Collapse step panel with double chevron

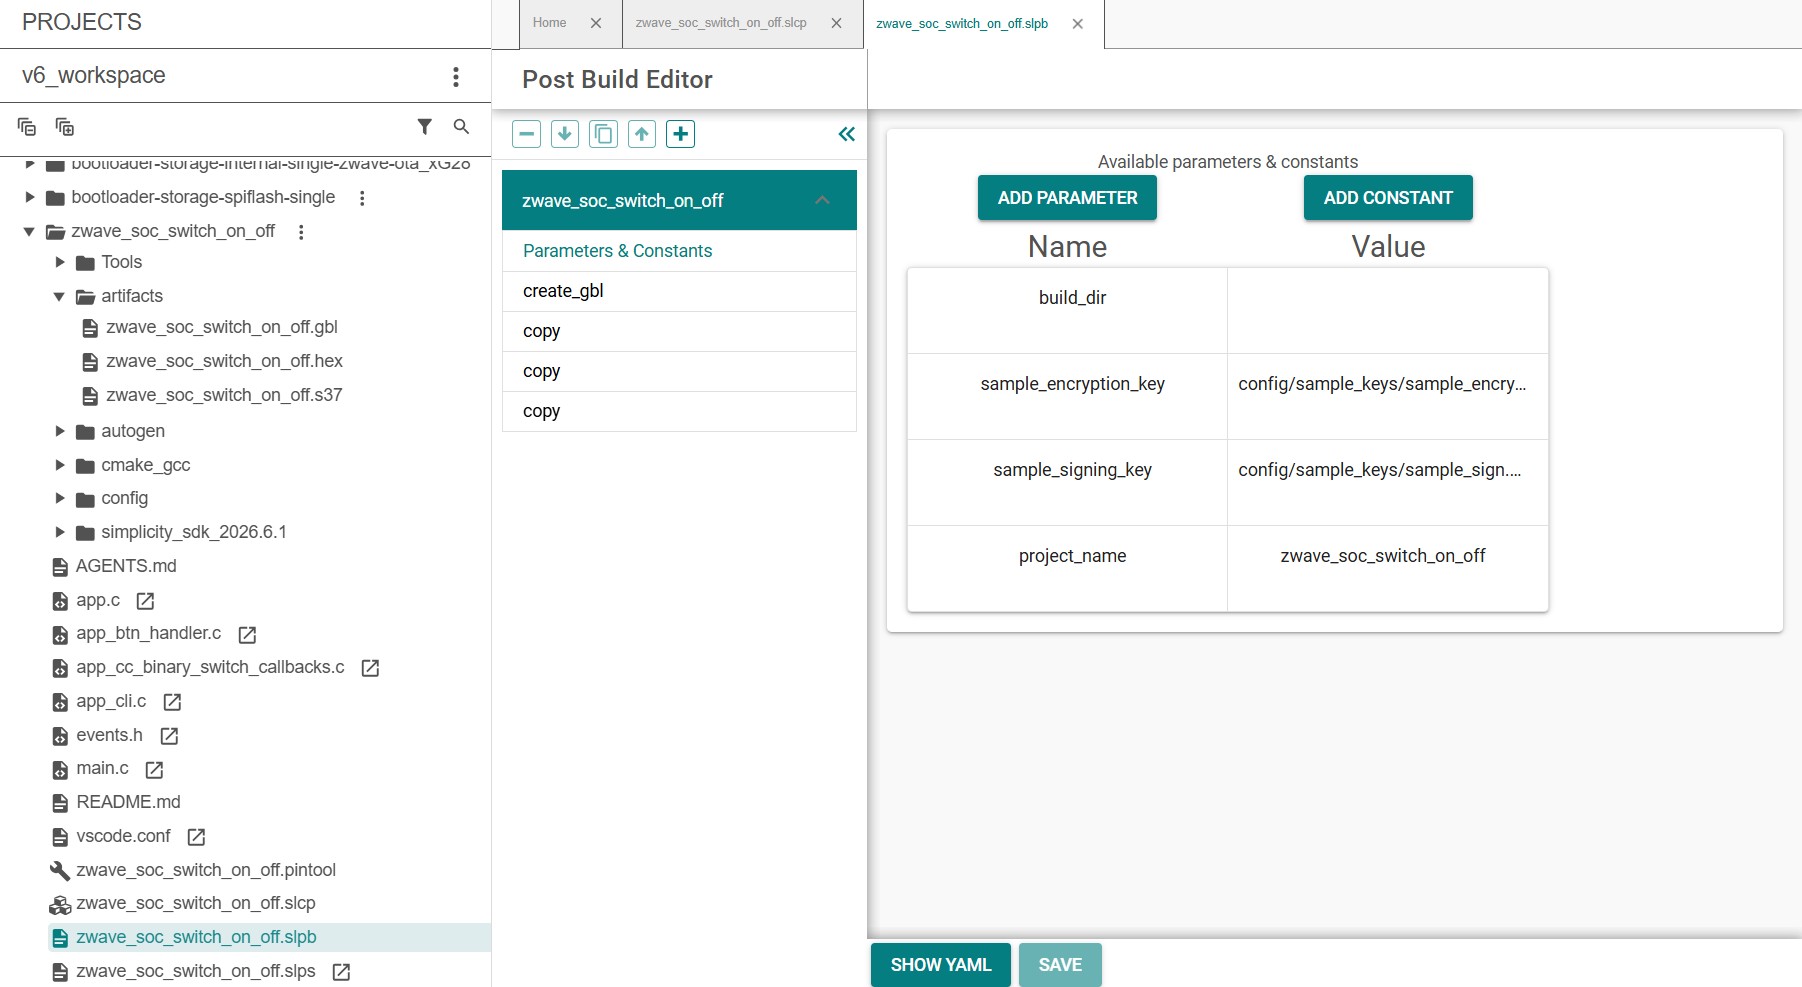(x=847, y=134)
